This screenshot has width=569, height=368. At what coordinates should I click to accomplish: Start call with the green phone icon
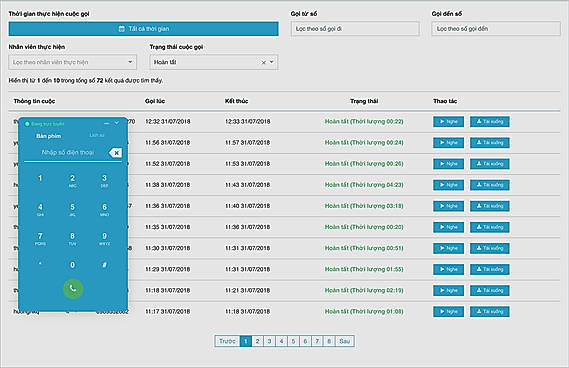tap(73, 289)
